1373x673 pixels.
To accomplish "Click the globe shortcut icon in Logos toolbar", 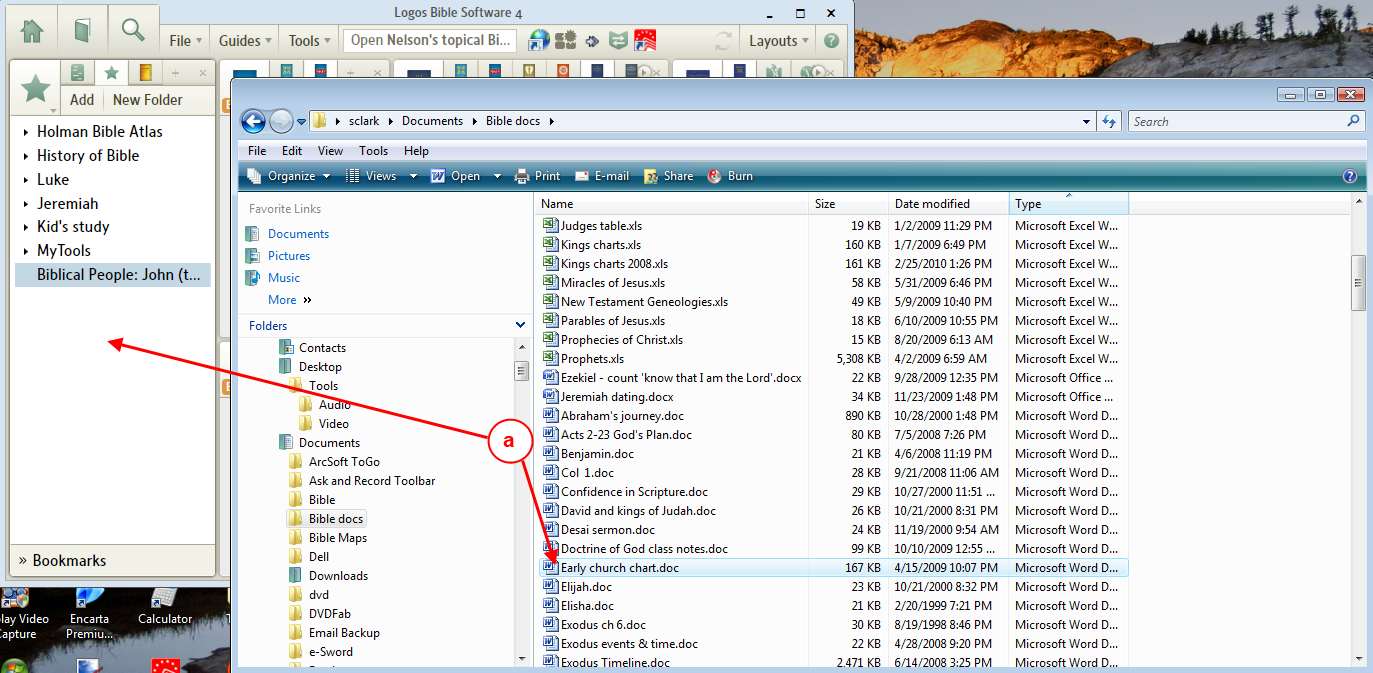I will (539, 41).
